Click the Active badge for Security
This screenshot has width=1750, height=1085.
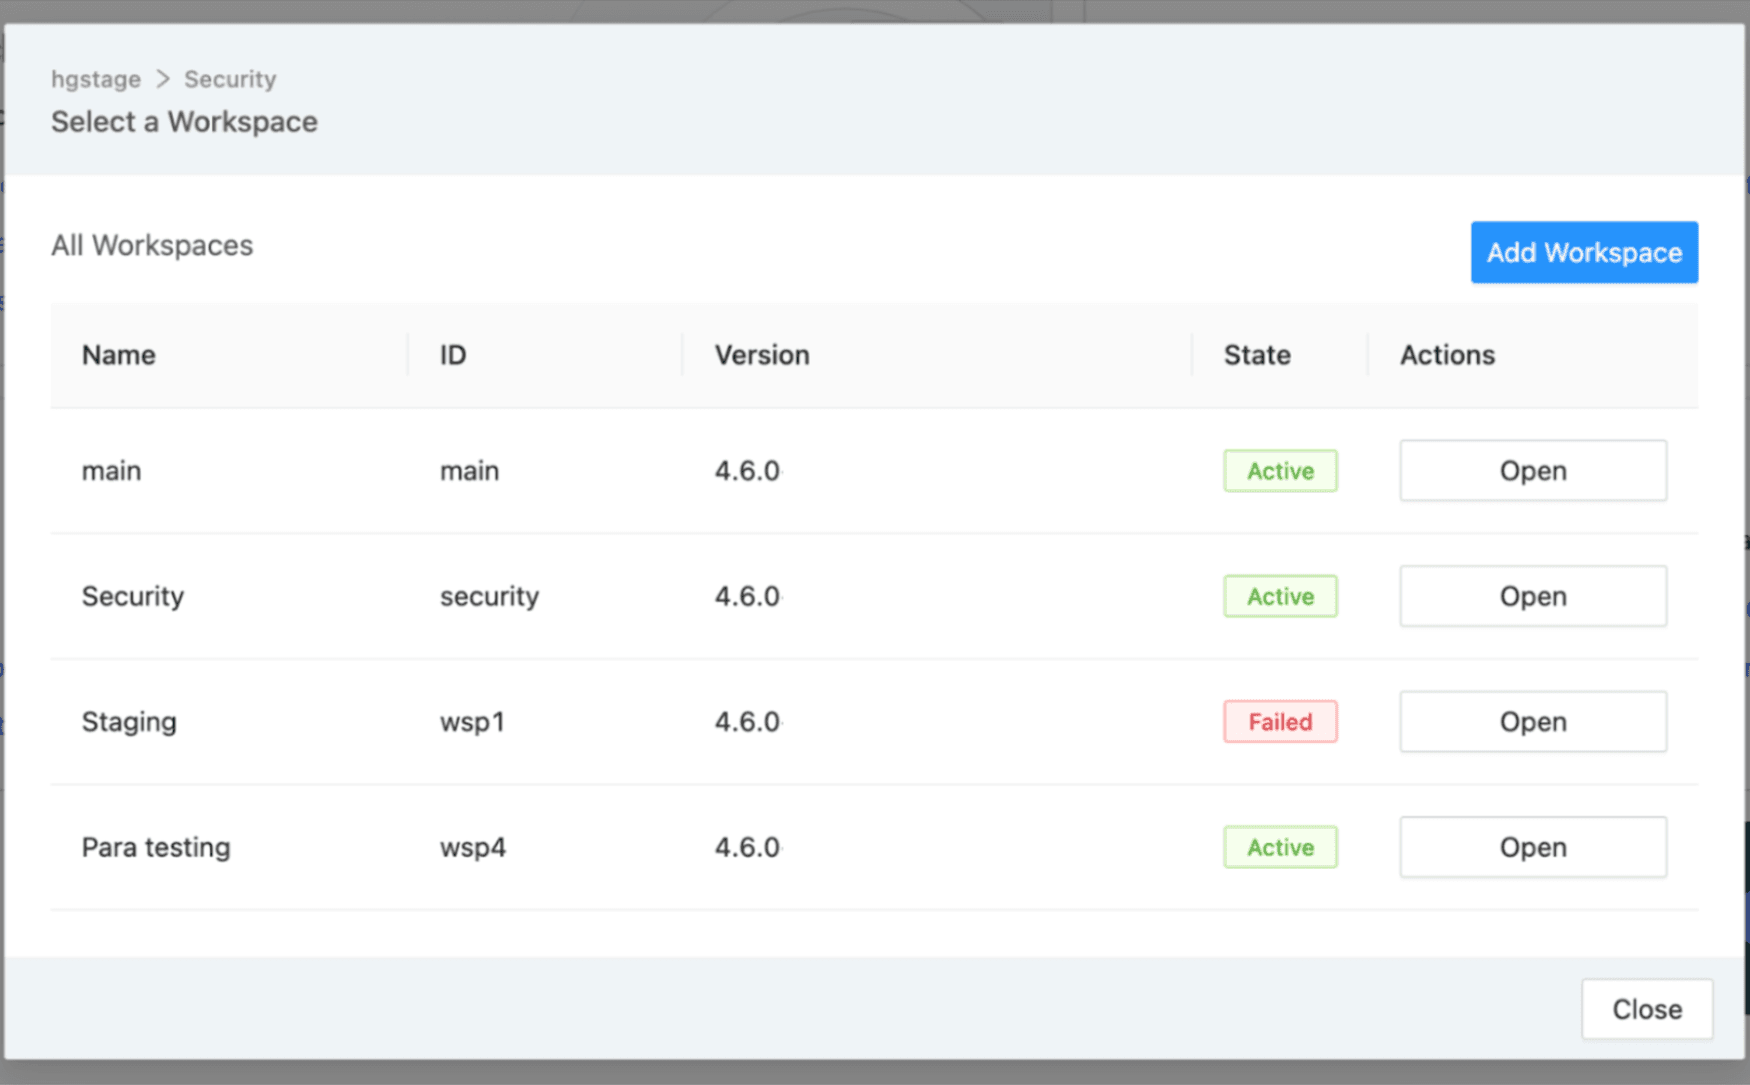[x=1280, y=595]
